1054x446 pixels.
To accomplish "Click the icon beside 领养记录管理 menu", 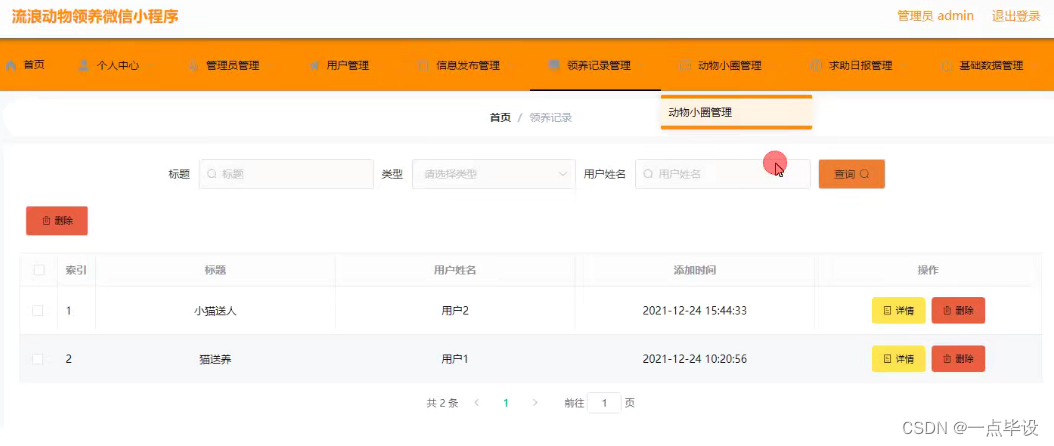I will point(554,66).
